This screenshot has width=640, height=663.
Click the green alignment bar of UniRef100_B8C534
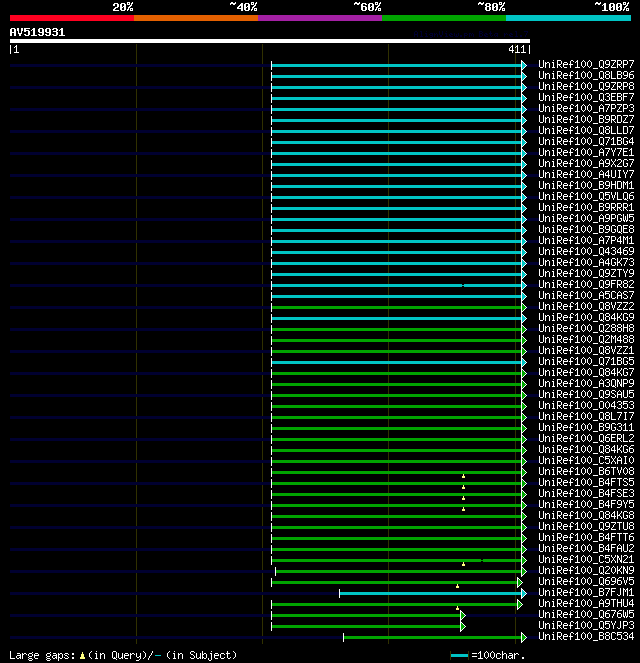coord(432,637)
